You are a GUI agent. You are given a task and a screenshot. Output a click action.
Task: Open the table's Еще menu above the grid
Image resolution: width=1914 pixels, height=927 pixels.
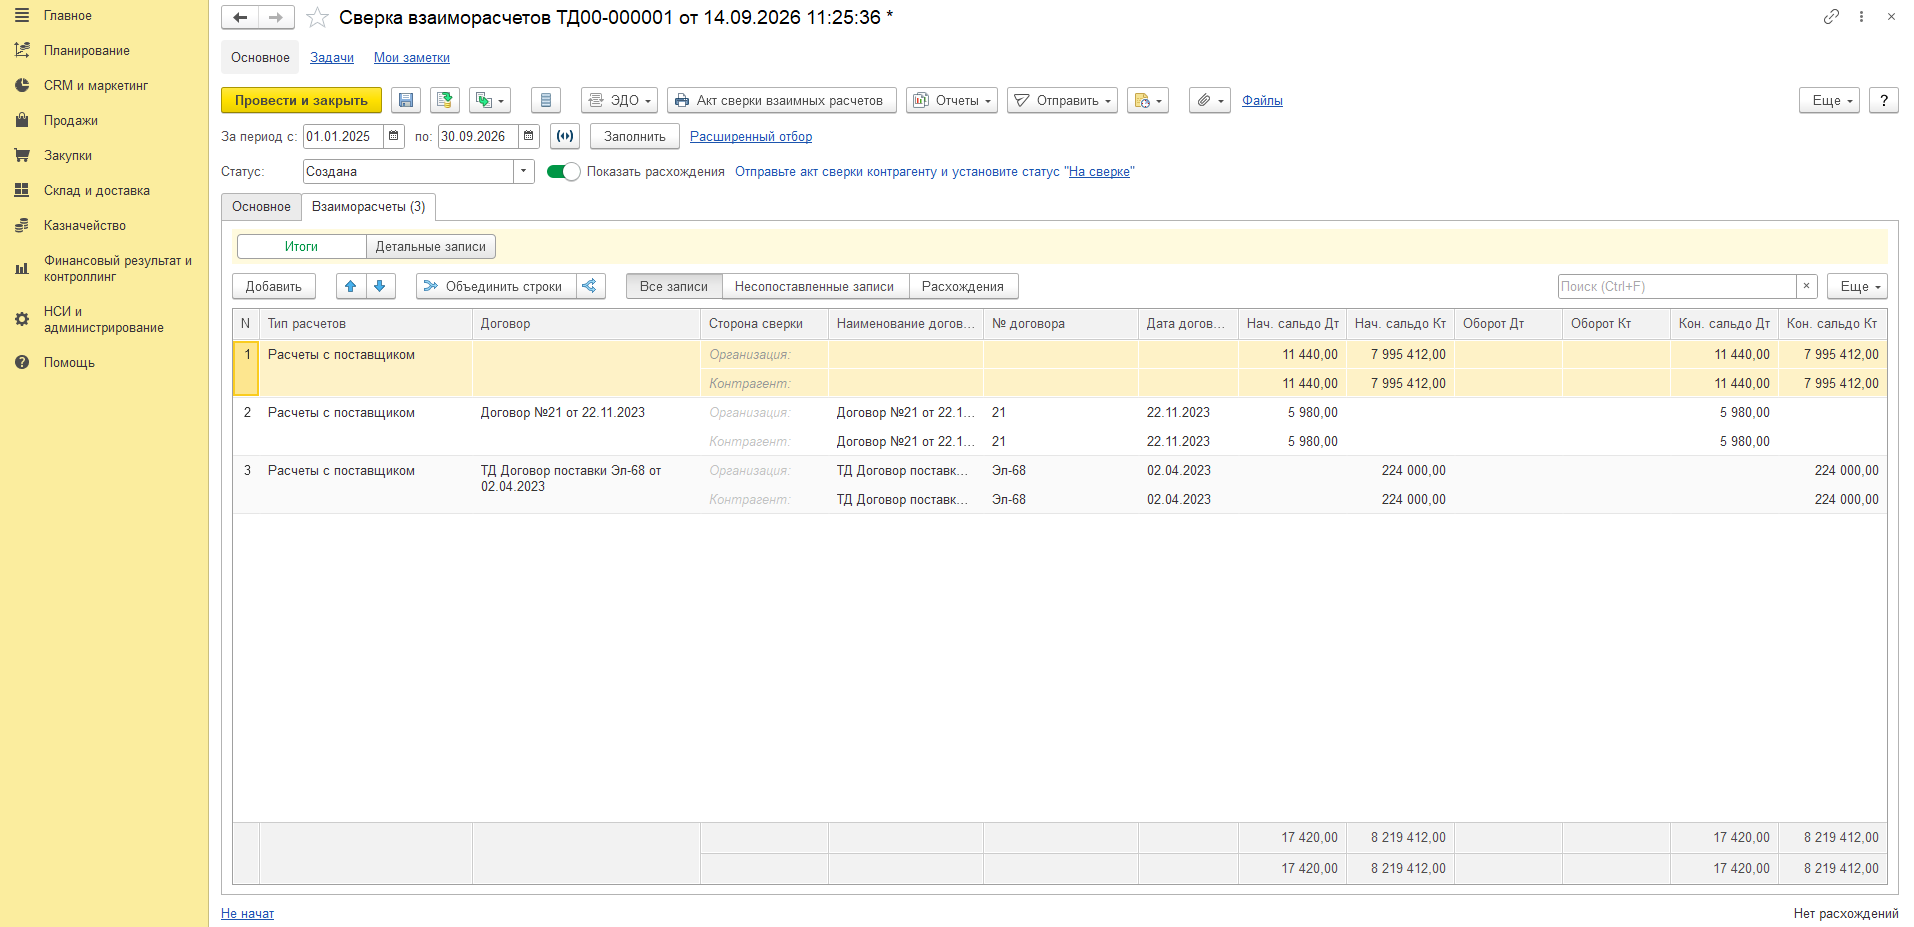(1857, 286)
